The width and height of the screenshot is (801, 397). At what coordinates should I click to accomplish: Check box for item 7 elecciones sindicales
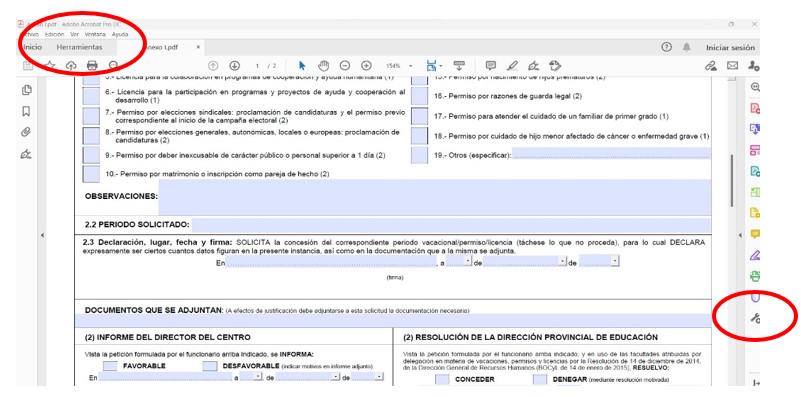[91, 116]
